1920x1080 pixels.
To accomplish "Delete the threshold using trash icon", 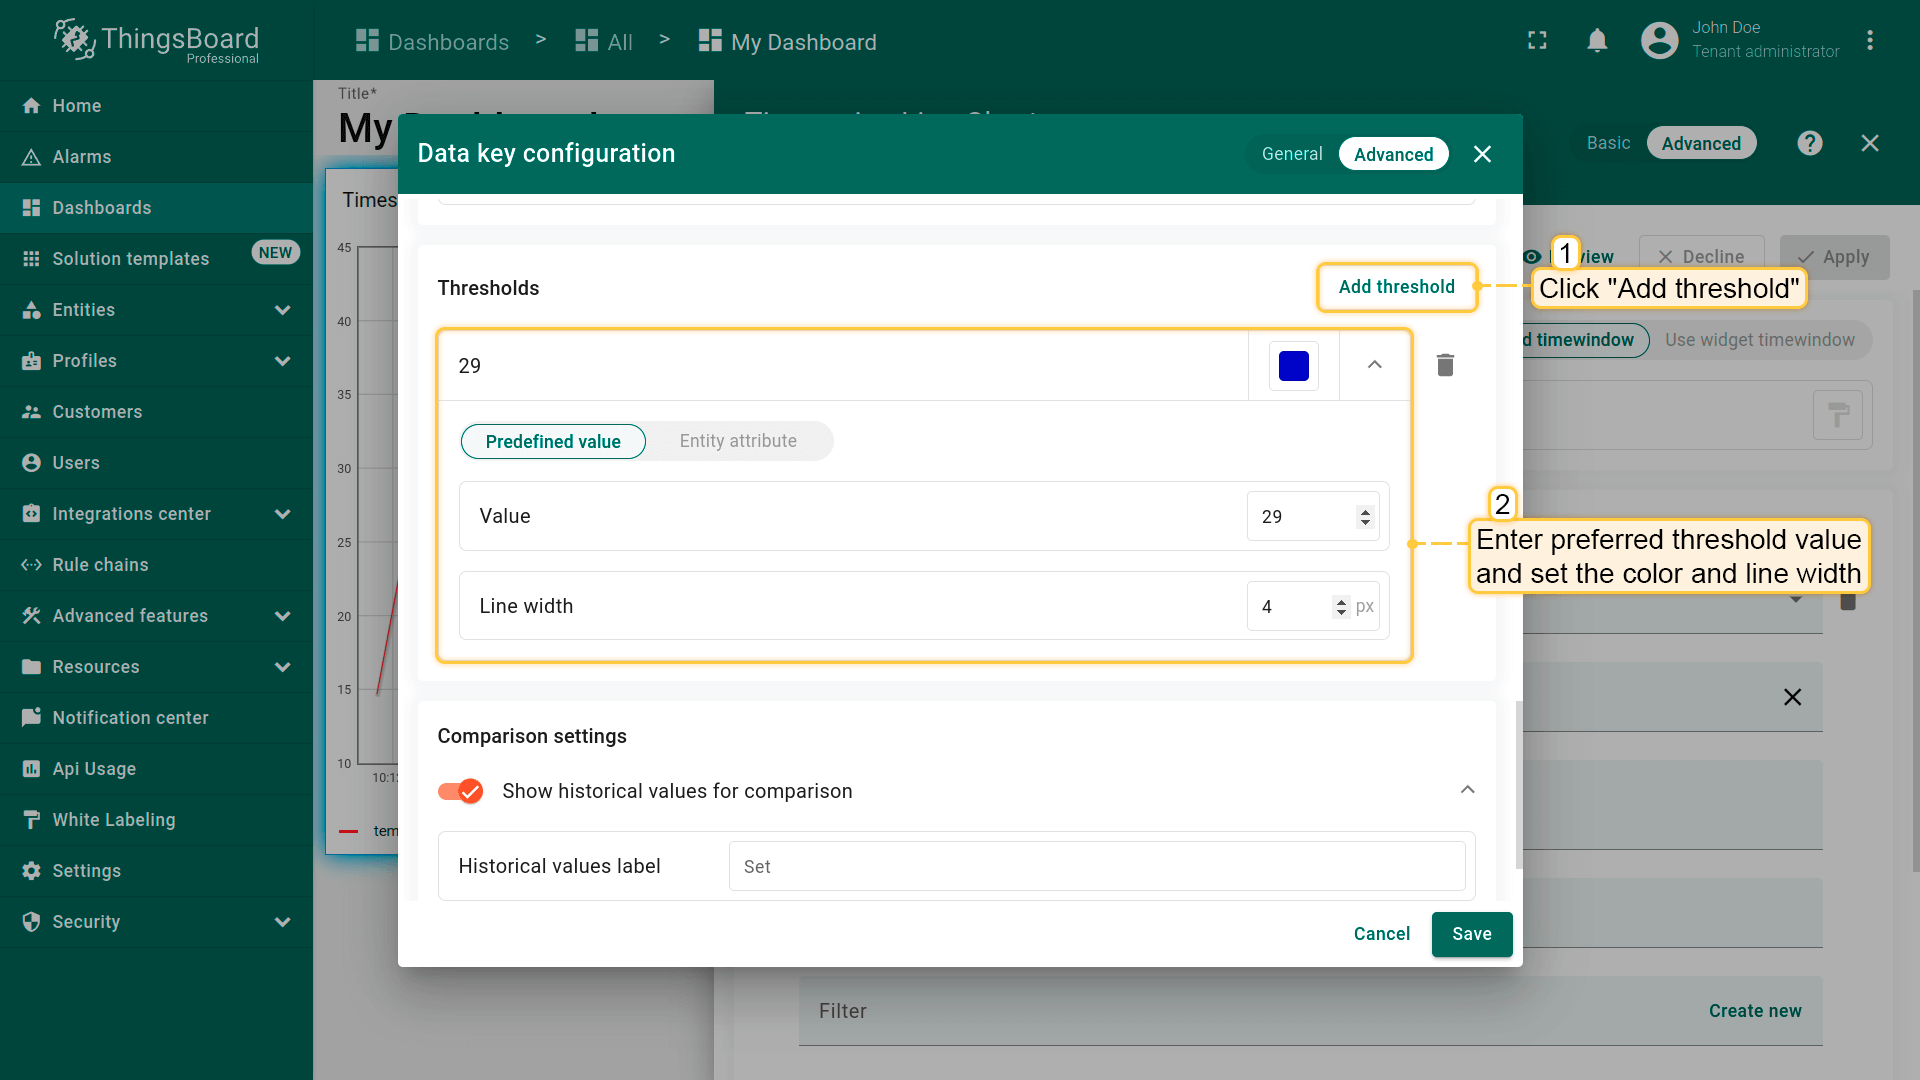I will click(x=1445, y=365).
